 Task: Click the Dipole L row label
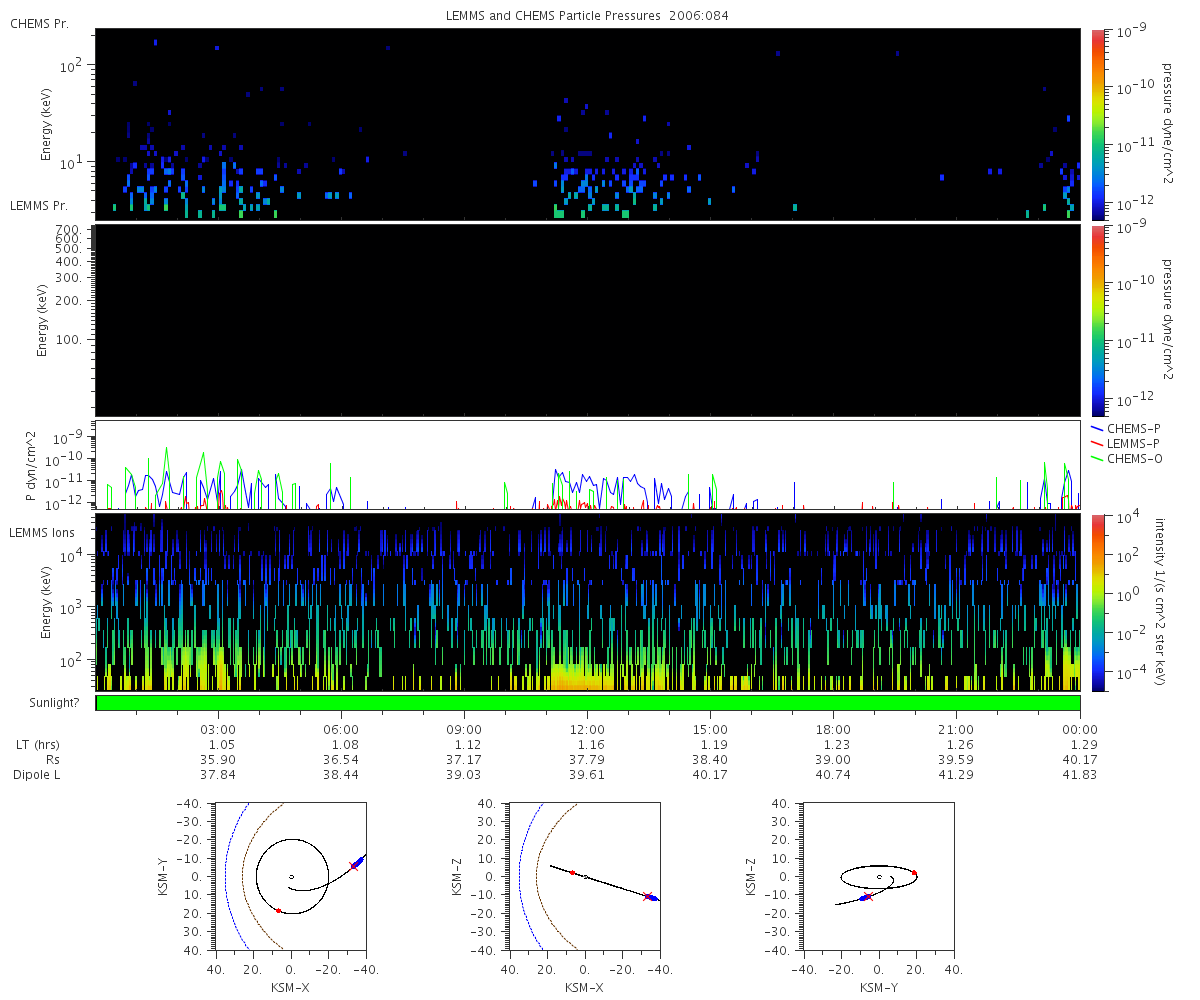click(x=41, y=775)
